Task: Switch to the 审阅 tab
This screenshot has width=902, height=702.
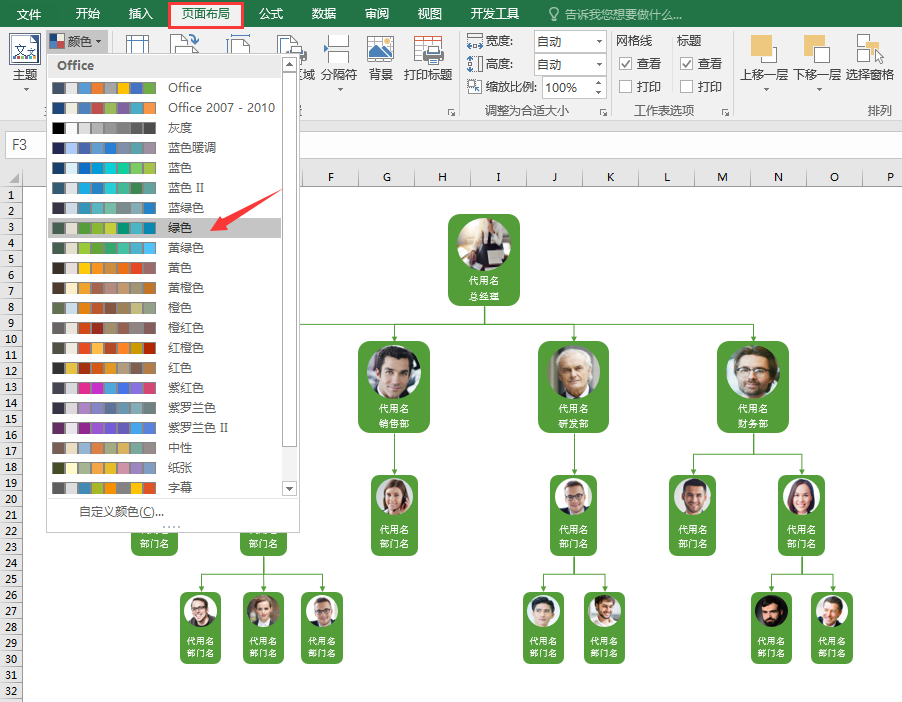Action: tap(376, 14)
